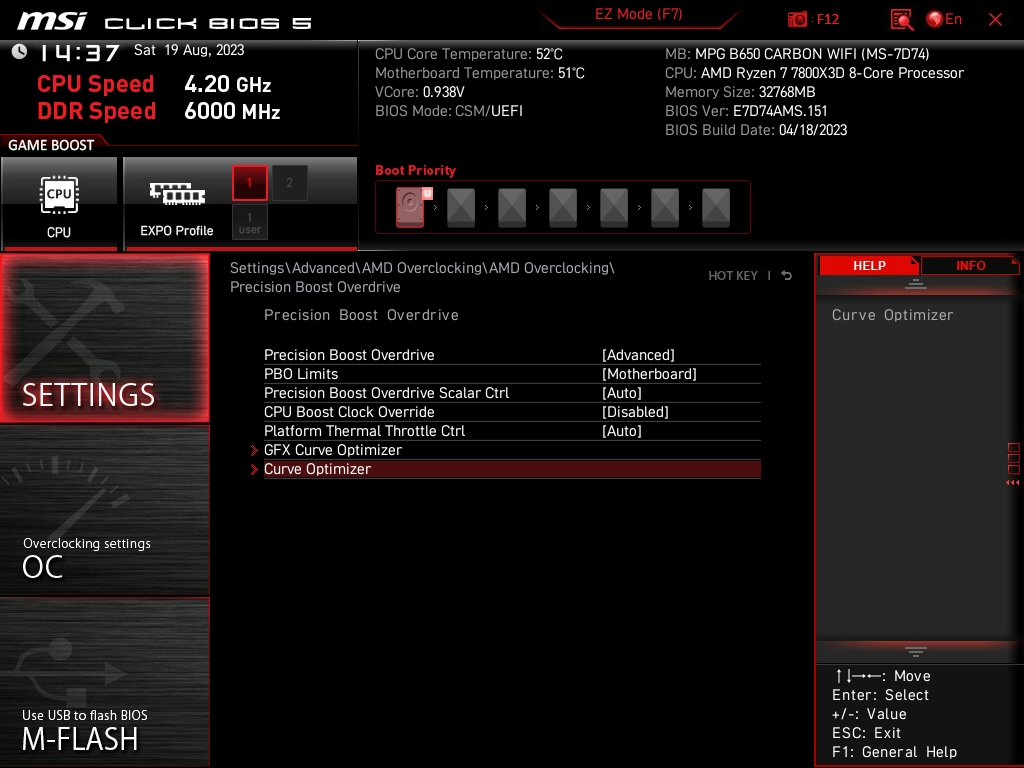This screenshot has width=1024, height=768.
Task: Click the side panel expand arrows
Action: tap(1012, 483)
